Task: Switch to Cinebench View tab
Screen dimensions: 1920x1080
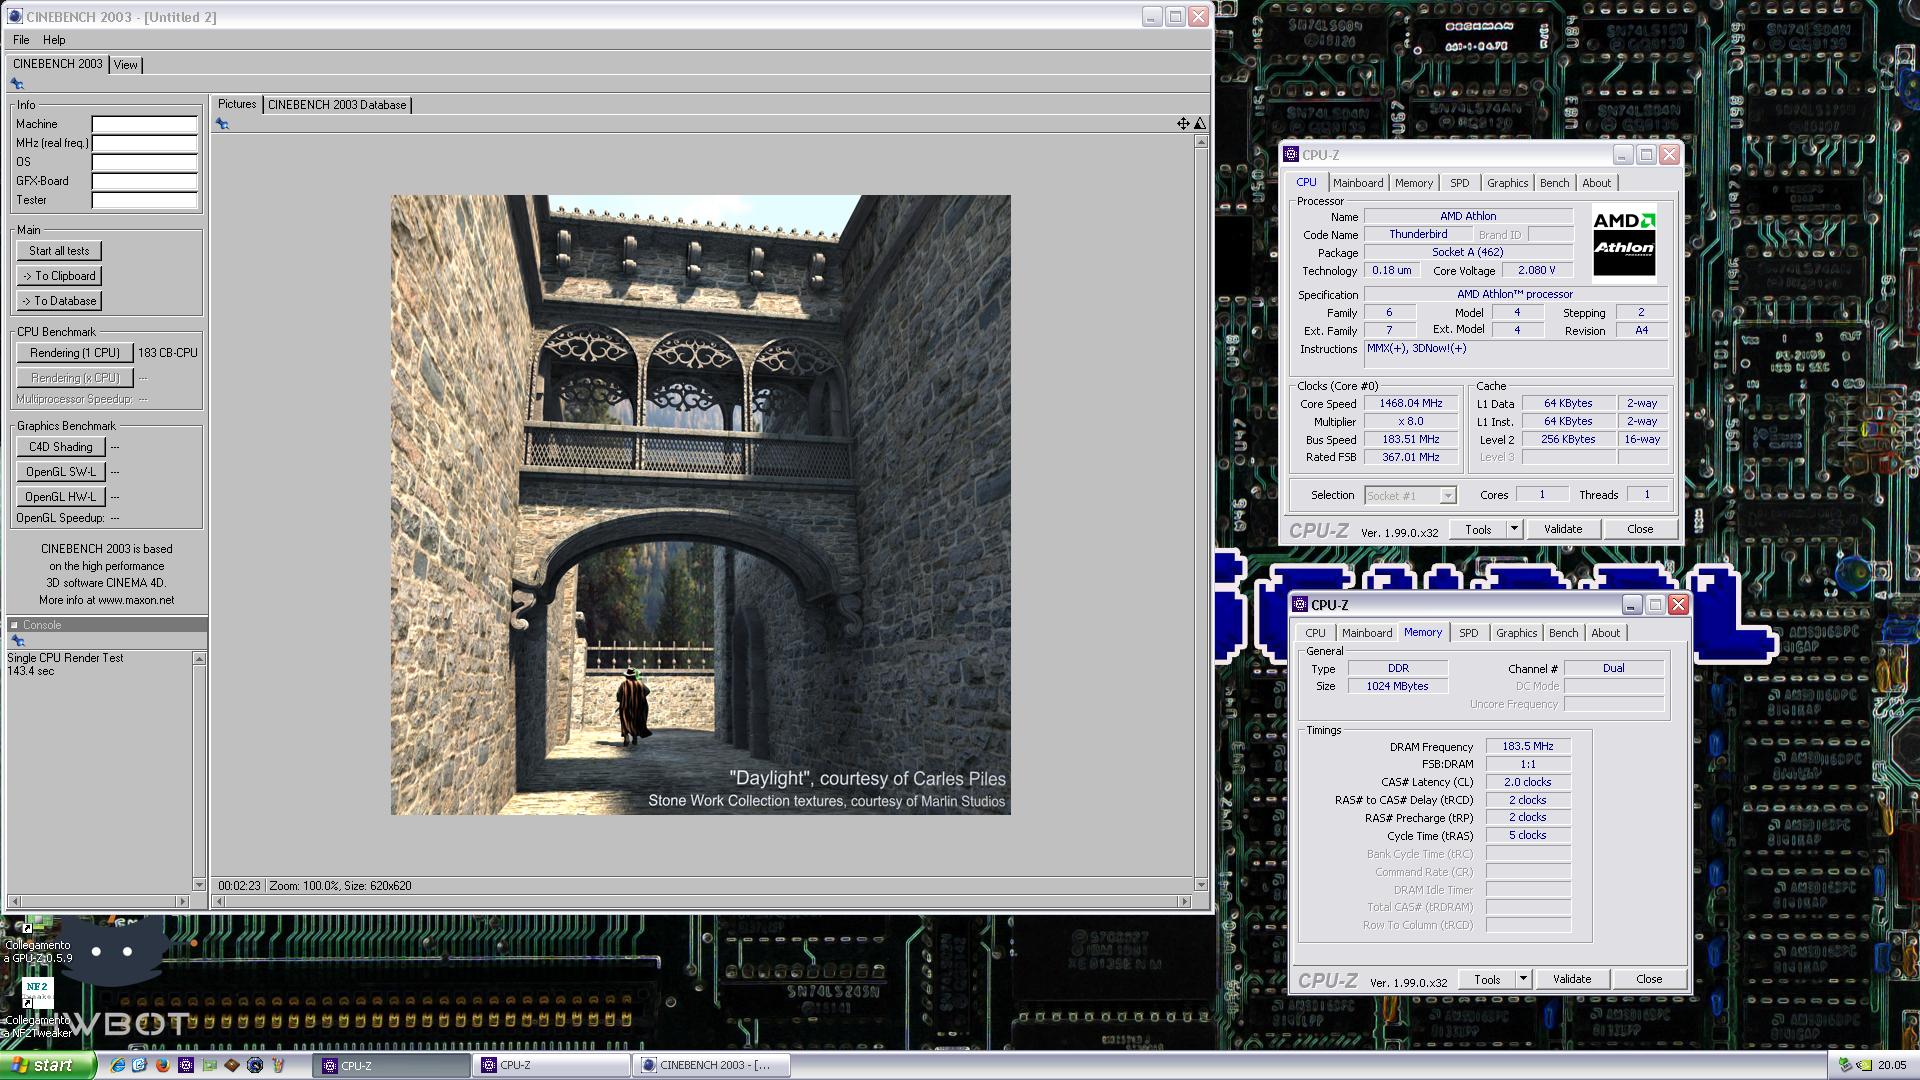Action: 126,64
